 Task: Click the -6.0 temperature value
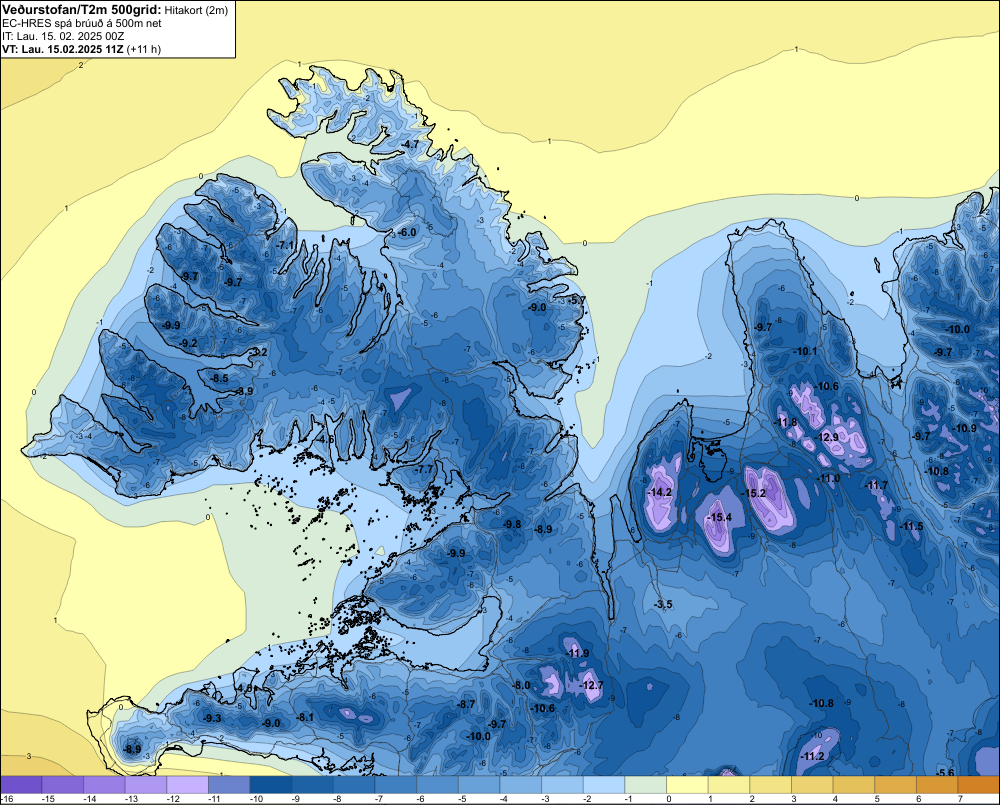[406, 232]
